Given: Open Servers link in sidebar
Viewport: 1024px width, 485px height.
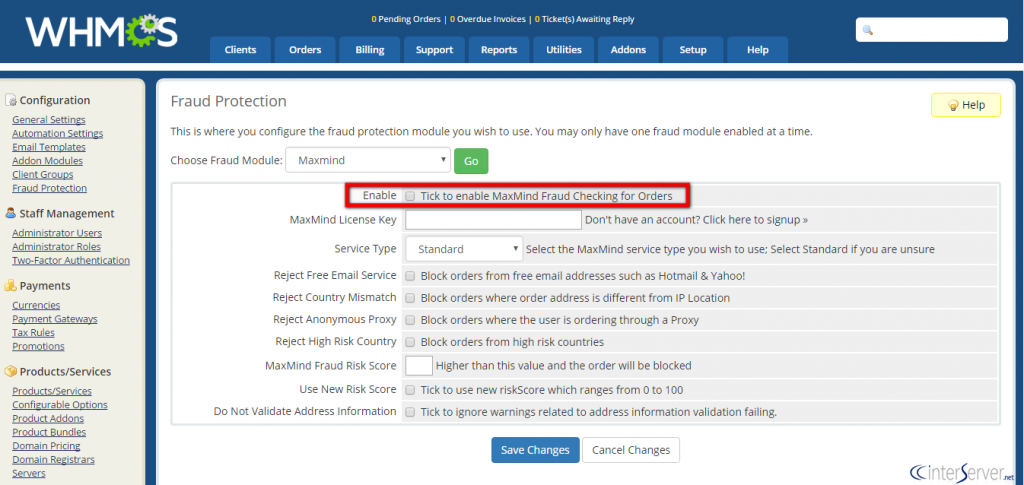Looking at the screenshot, I should tap(29, 473).
